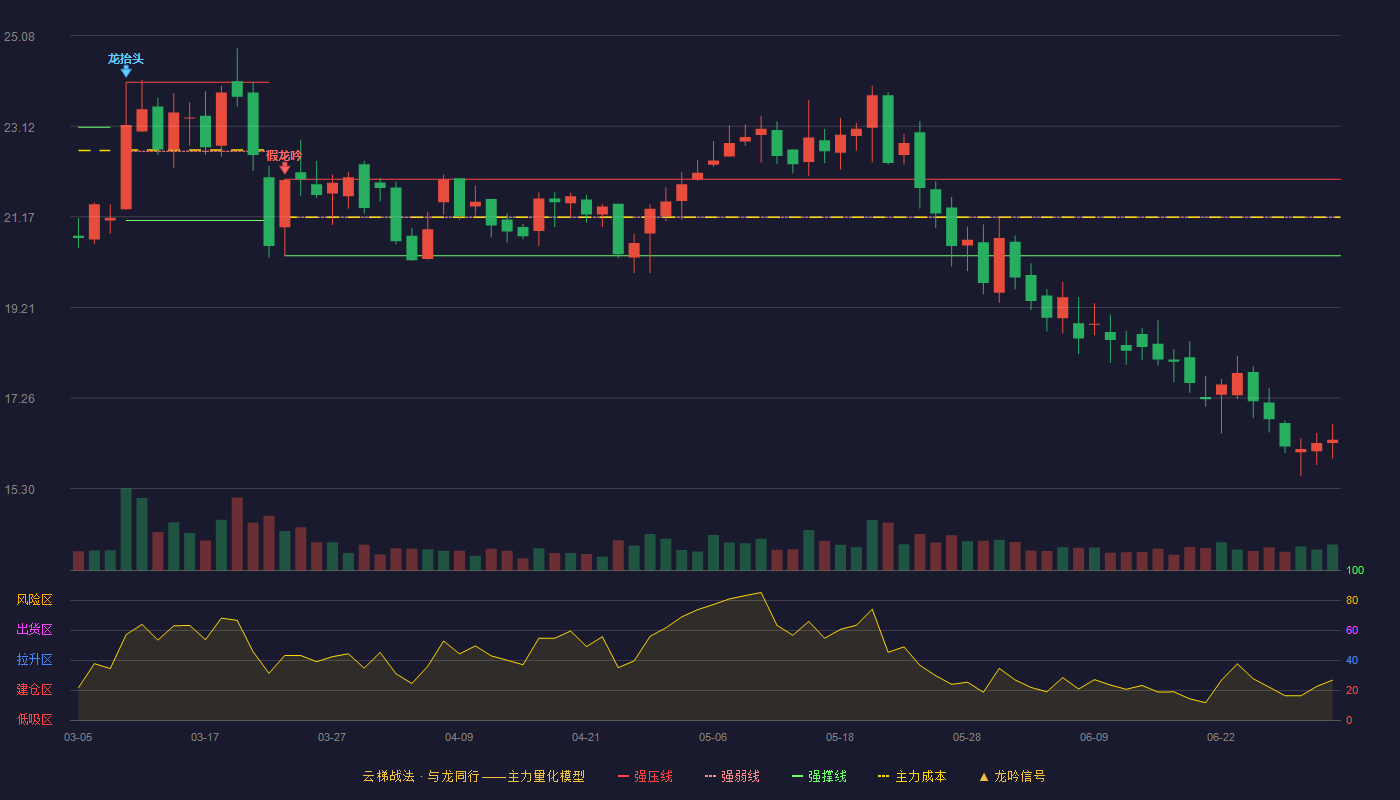The image size is (1400, 800).
Task: Select the 风险区 zone label
Action: coord(34,600)
